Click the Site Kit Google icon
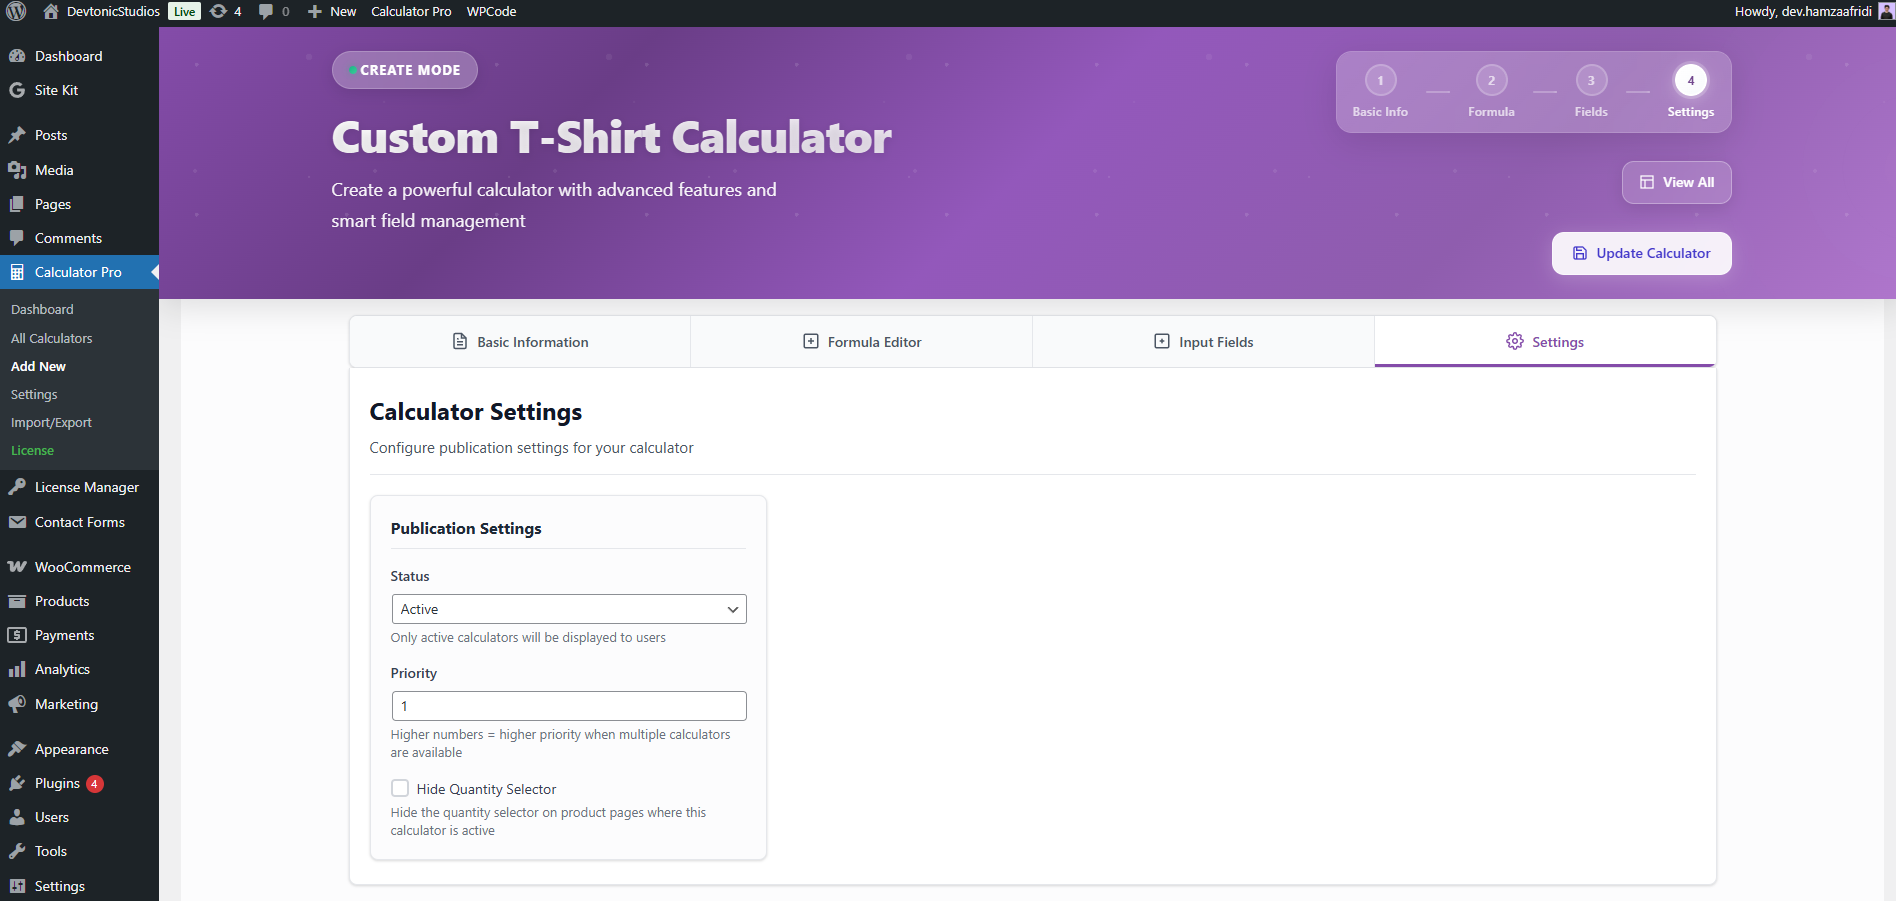The width and height of the screenshot is (1896, 901). 17,90
